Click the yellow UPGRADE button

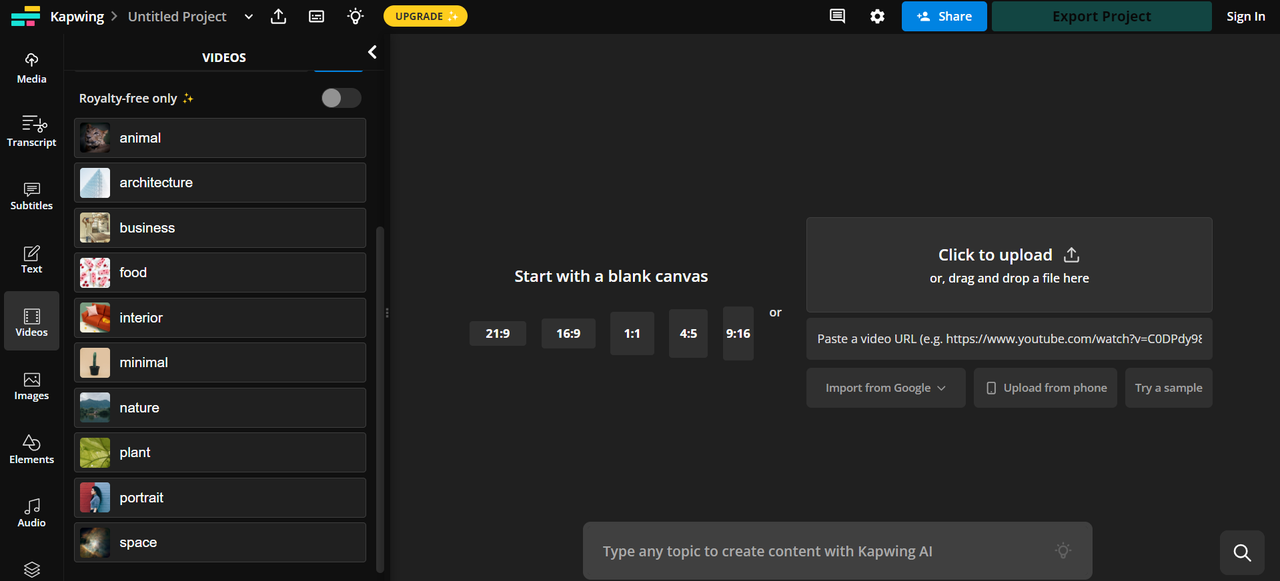tap(425, 16)
